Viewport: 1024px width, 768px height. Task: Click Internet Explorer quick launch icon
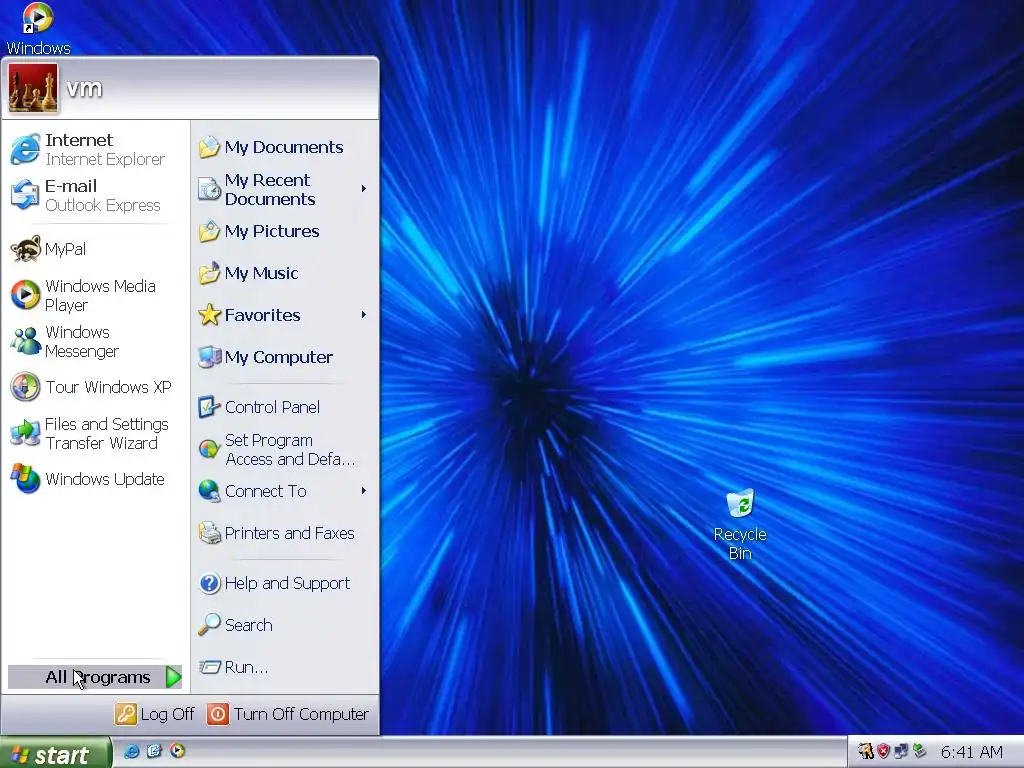click(x=131, y=751)
